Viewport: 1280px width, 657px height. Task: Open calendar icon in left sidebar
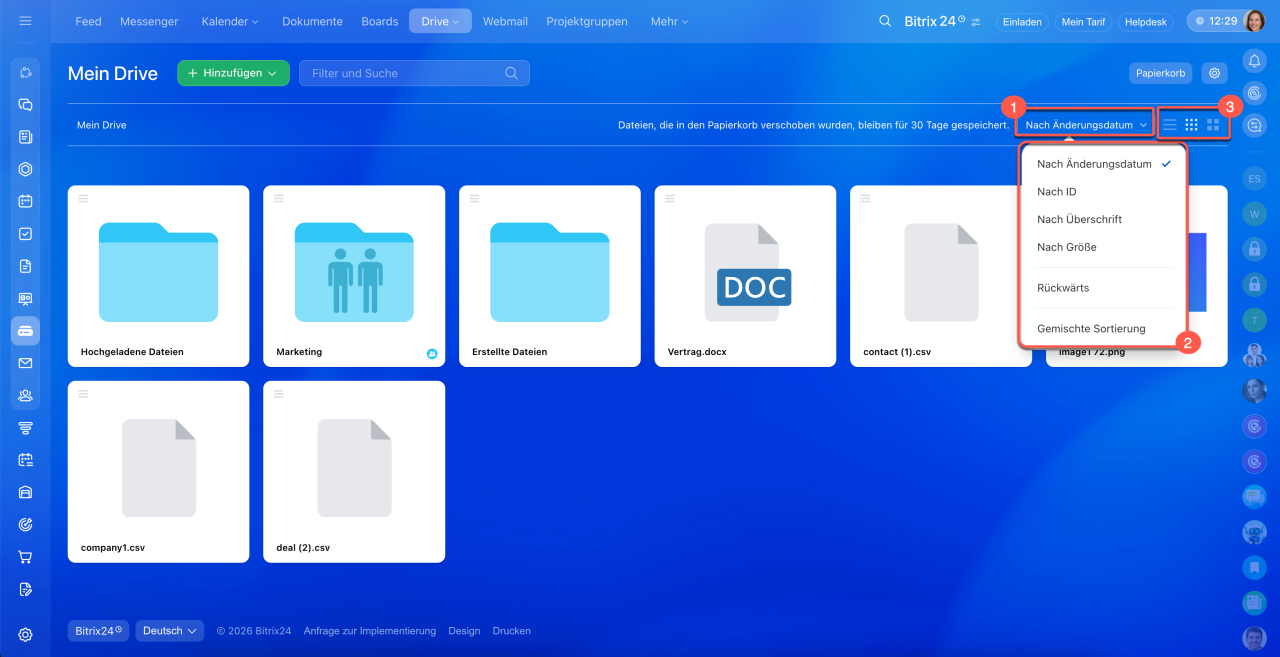coord(26,201)
